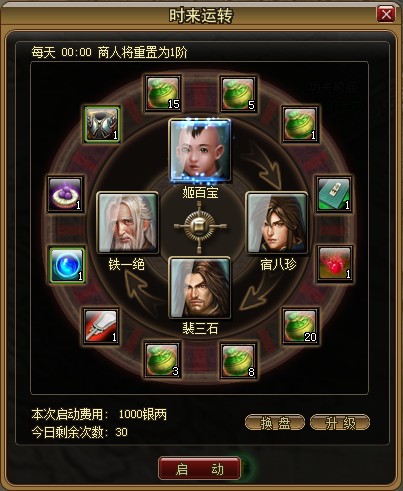Click the red fruit reward icon
403x491 pixels.
point(334,264)
